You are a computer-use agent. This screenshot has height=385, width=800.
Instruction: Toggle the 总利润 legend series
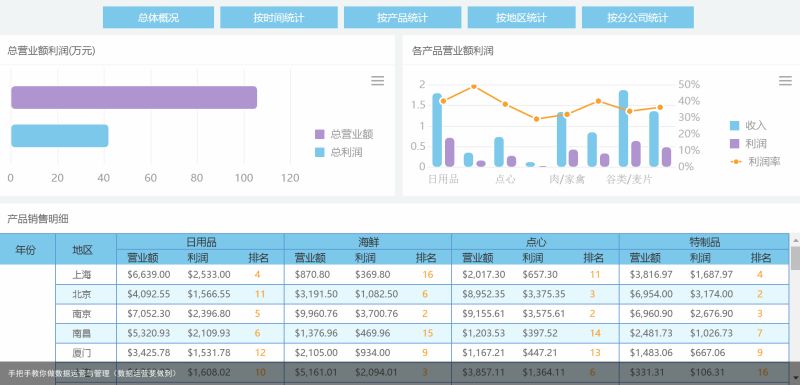[339, 152]
